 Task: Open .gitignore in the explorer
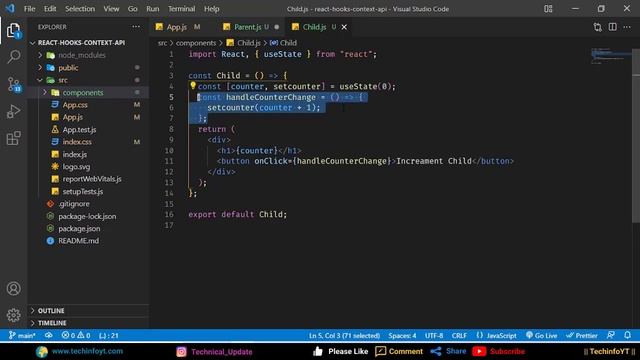(x=73, y=204)
